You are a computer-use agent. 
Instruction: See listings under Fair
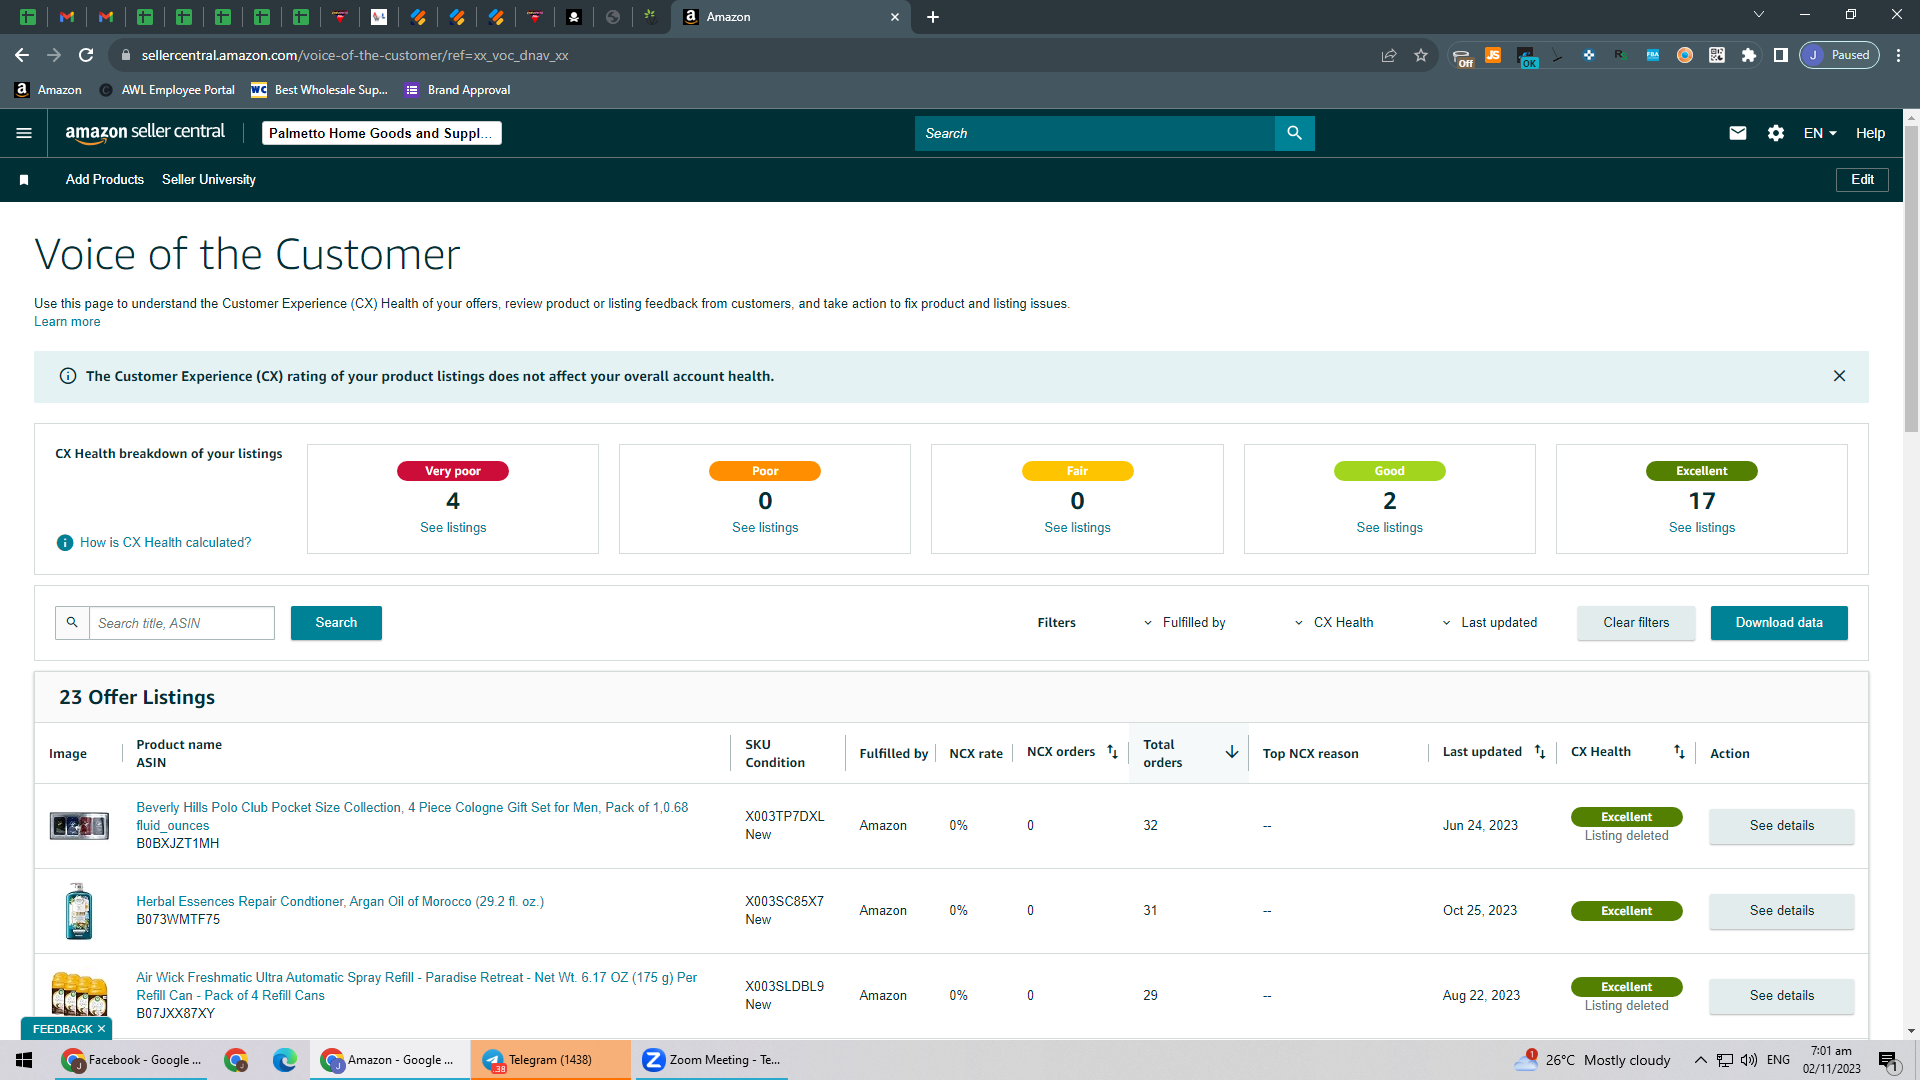(1077, 528)
